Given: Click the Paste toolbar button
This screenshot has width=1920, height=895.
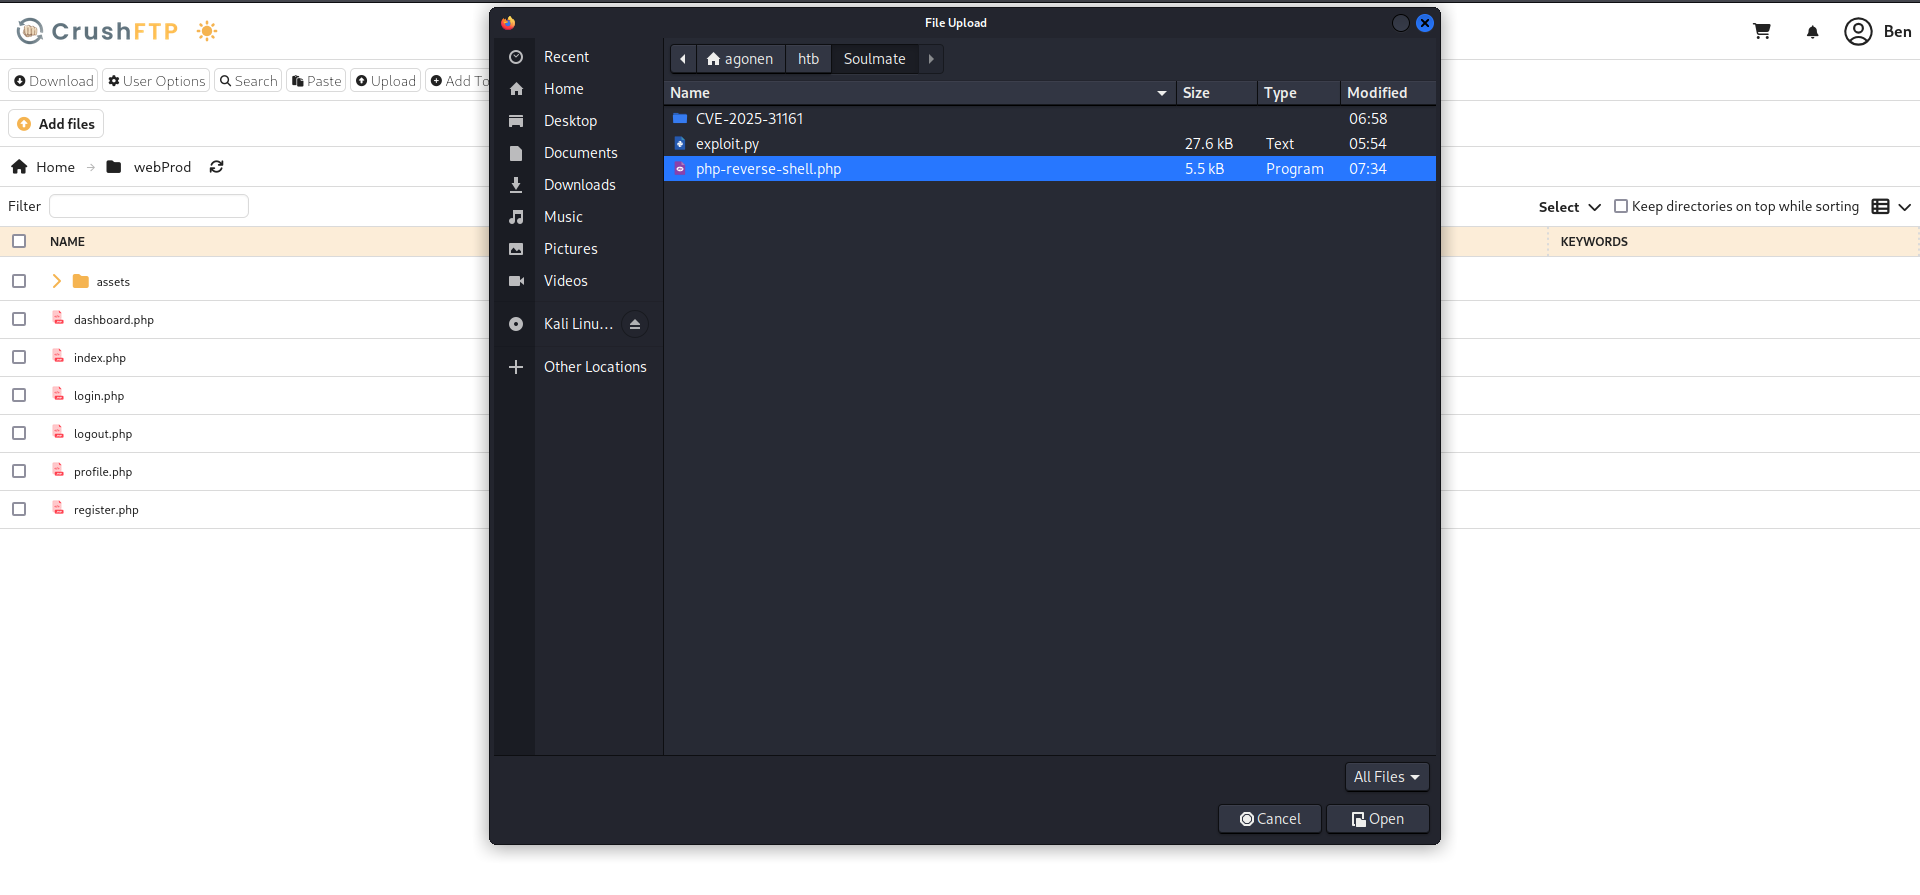Looking at the screenshot, I should pyautogui.click(x=316, y=81).
